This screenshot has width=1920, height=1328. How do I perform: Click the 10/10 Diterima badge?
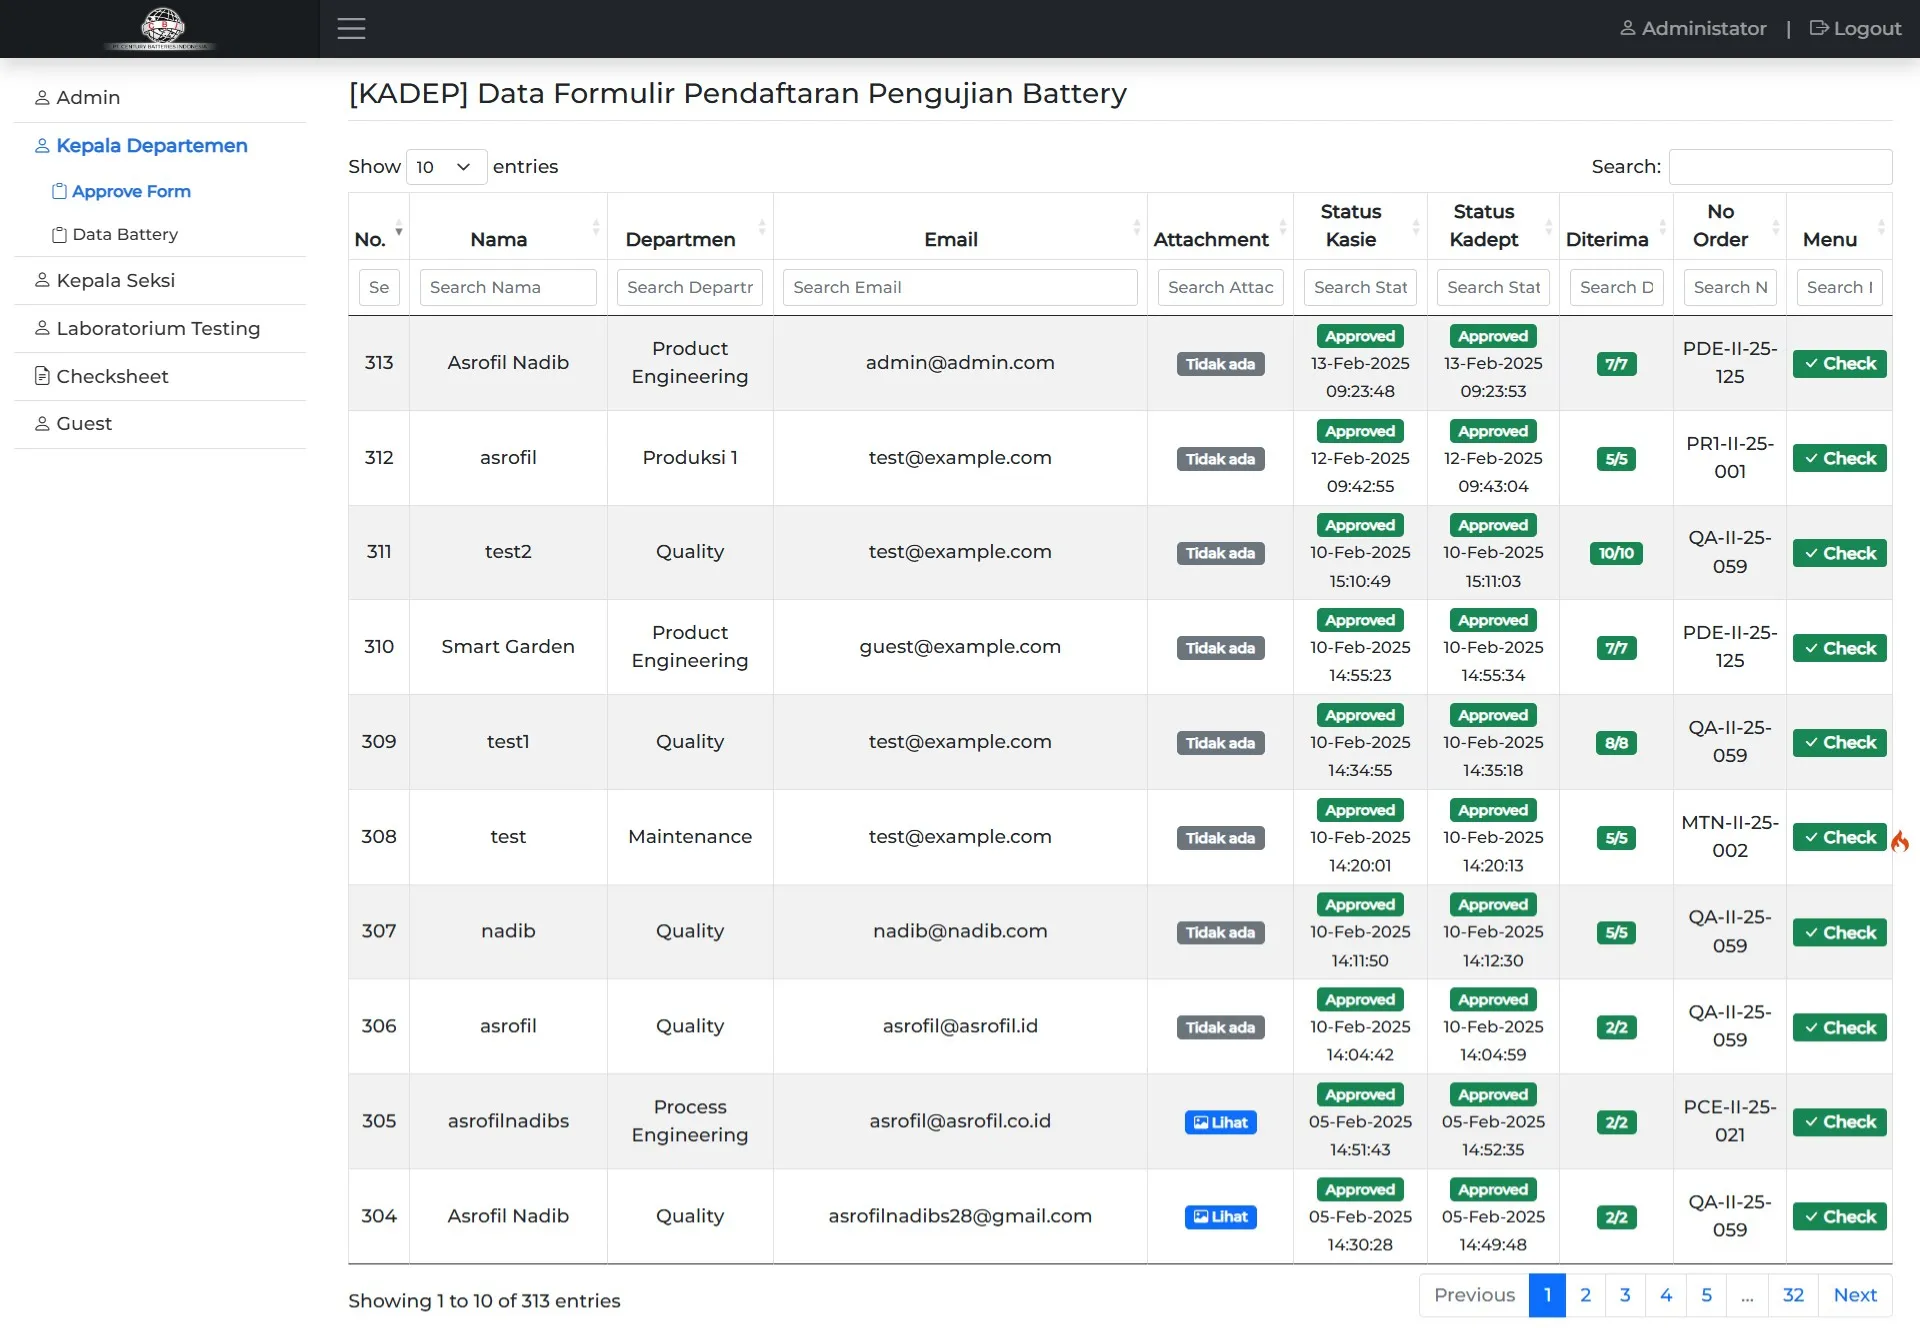[1616, 554]
